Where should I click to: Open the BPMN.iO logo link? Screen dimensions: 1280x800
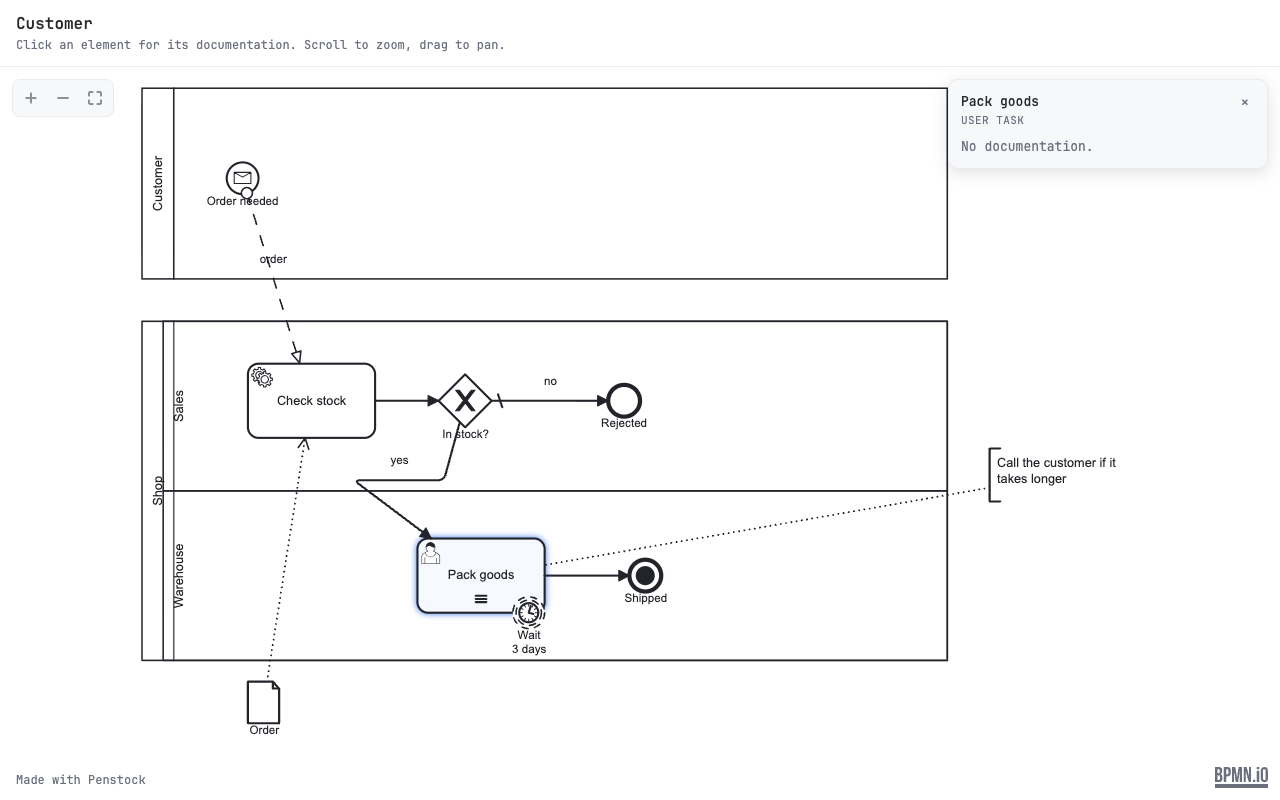click(x=1241, y=776)
